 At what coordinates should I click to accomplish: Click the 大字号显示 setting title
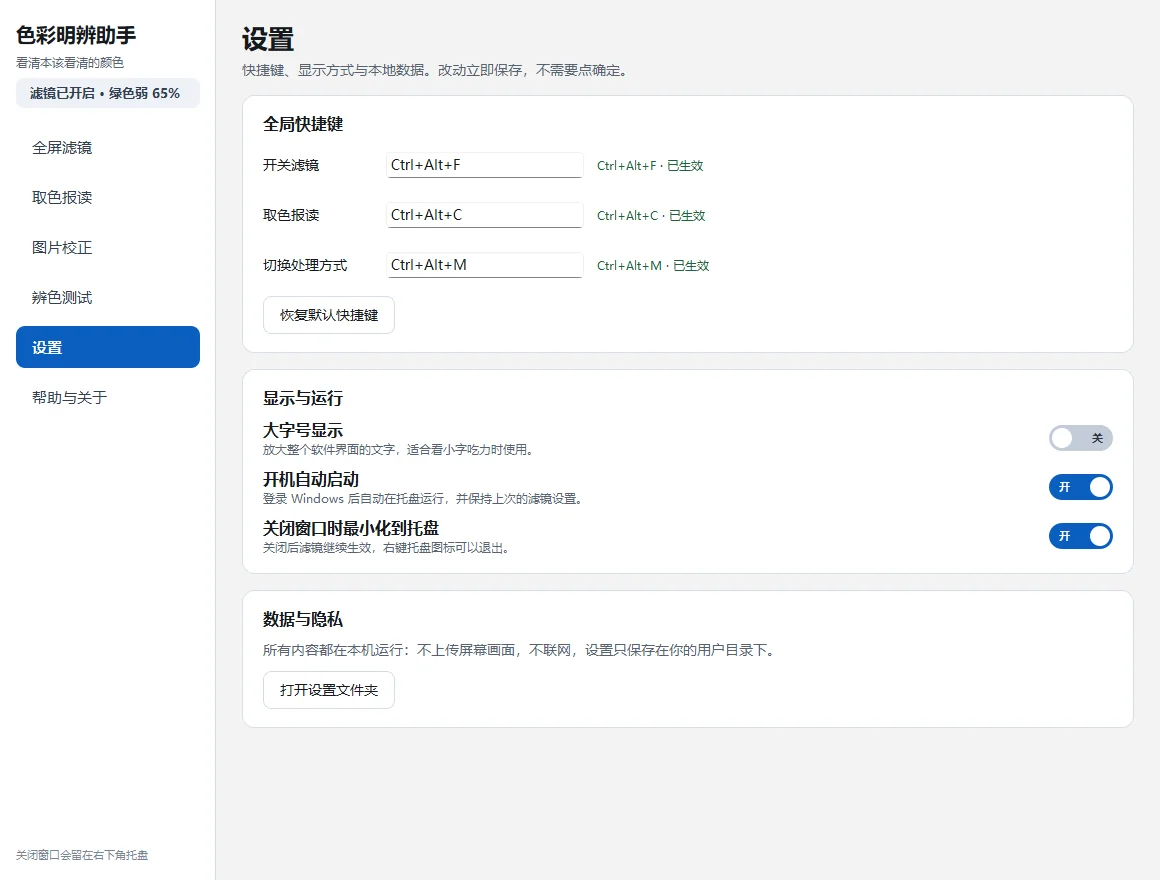coord(303,430)
